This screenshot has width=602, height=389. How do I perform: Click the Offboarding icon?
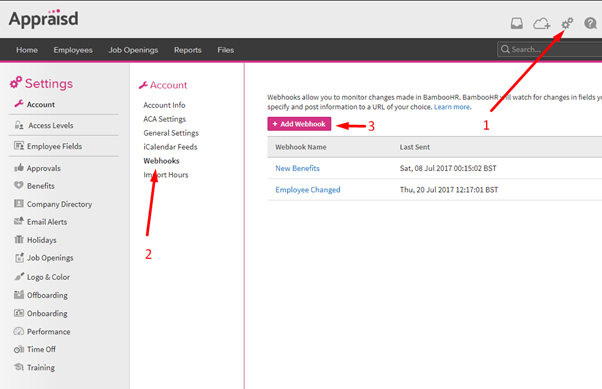coord(19,295)
